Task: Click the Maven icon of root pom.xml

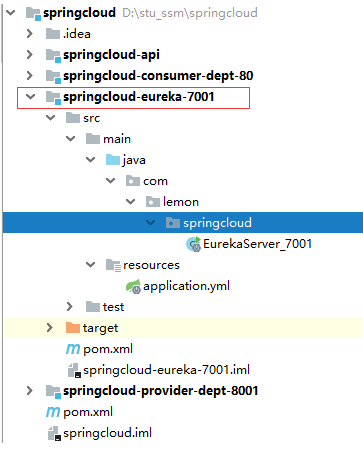Action: click(53, 412)
